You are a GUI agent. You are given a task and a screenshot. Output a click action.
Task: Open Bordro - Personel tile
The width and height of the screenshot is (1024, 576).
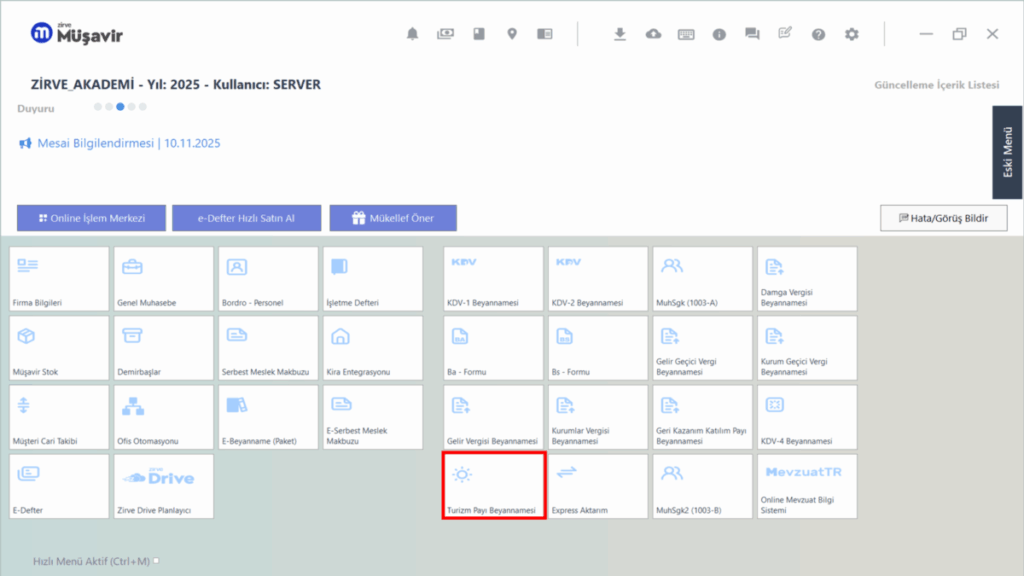pyautogui.click(x=268, y=279)
